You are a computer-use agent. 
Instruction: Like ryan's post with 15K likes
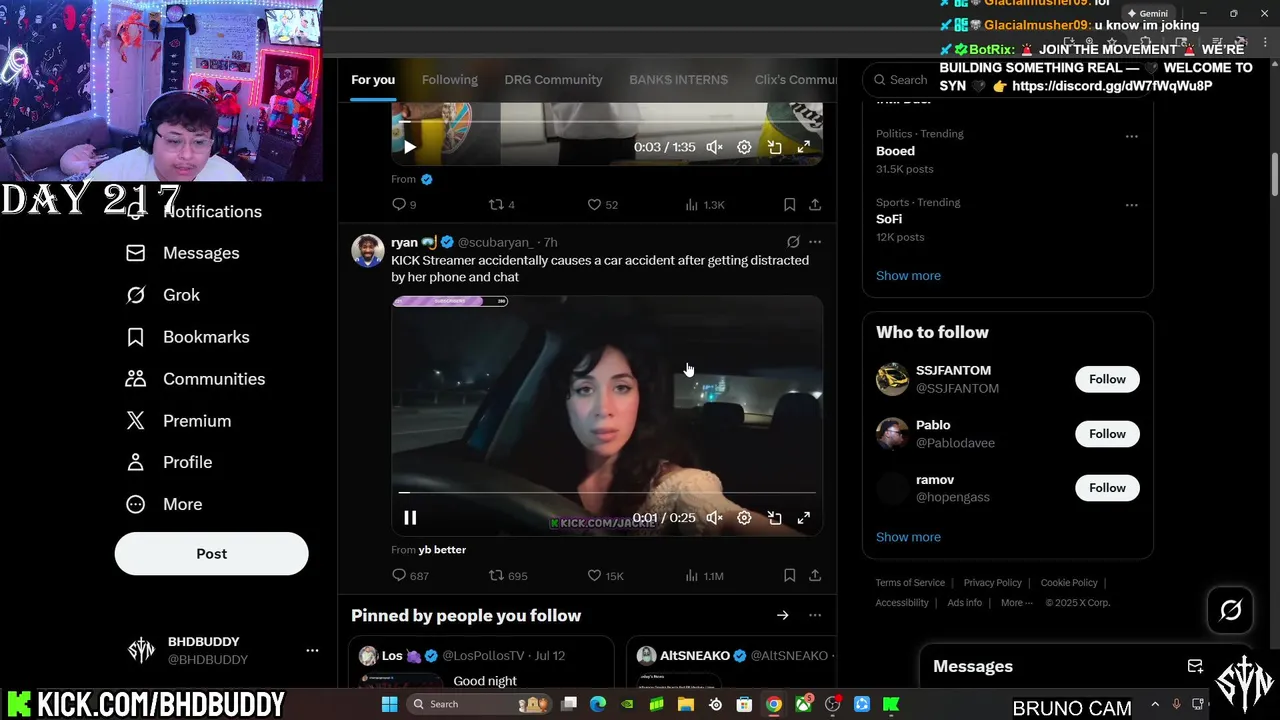point(605,575)
